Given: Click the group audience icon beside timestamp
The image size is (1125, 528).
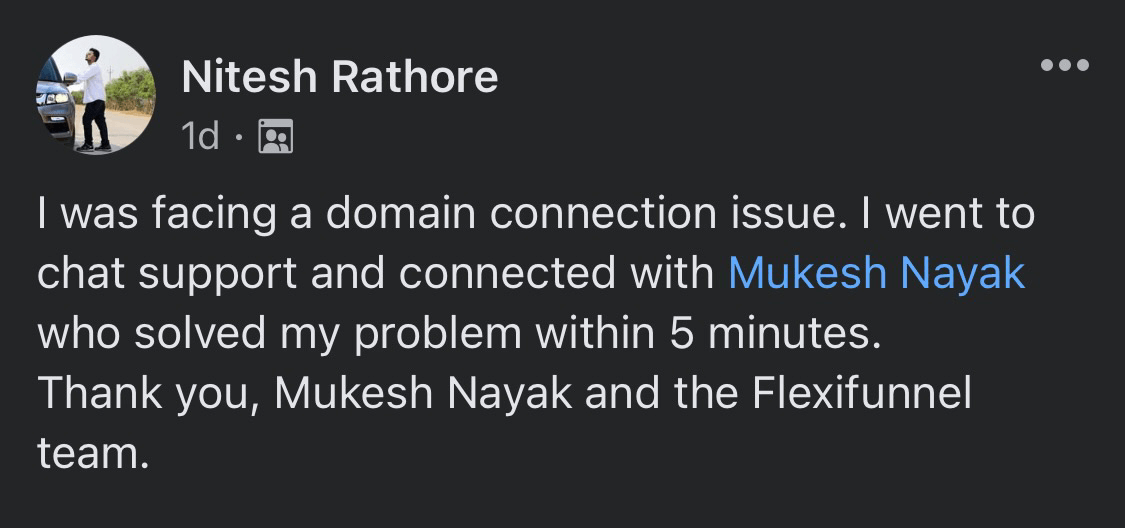Looking at the screenshot, I should coord(275,136).
